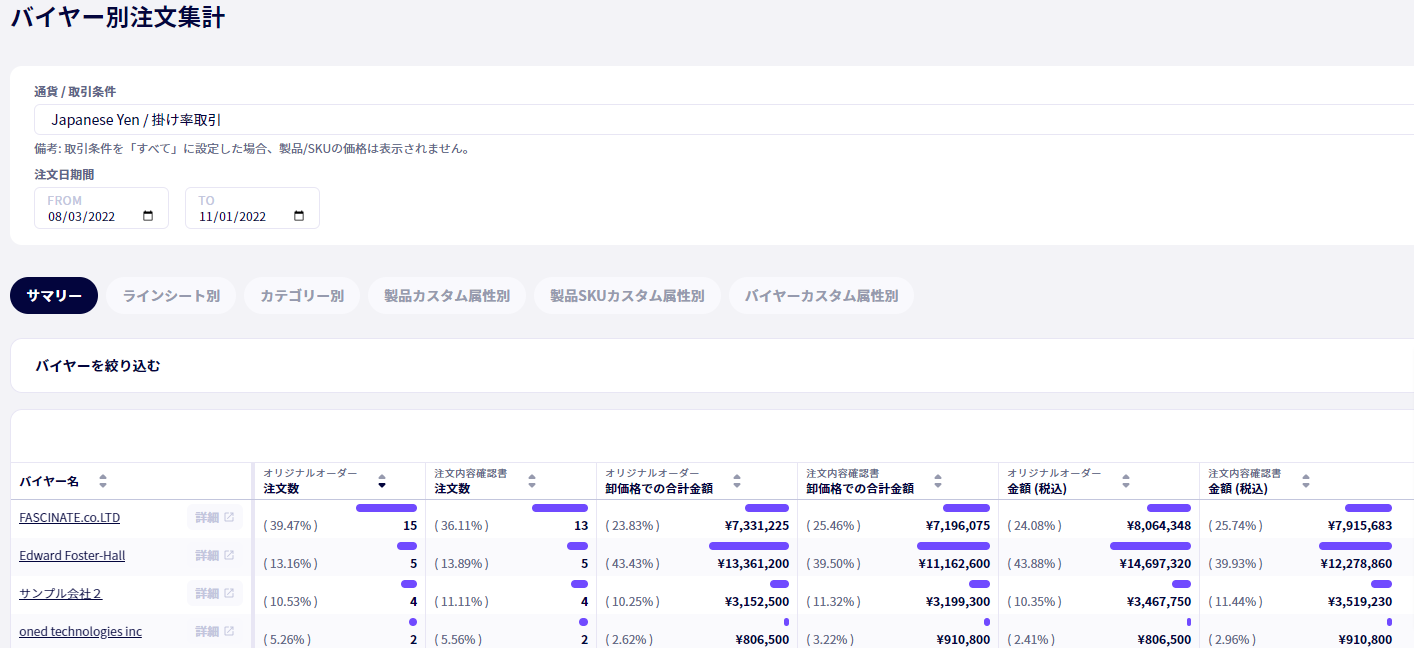Click the FROM date input 08/03/2022

click(101, 208)
